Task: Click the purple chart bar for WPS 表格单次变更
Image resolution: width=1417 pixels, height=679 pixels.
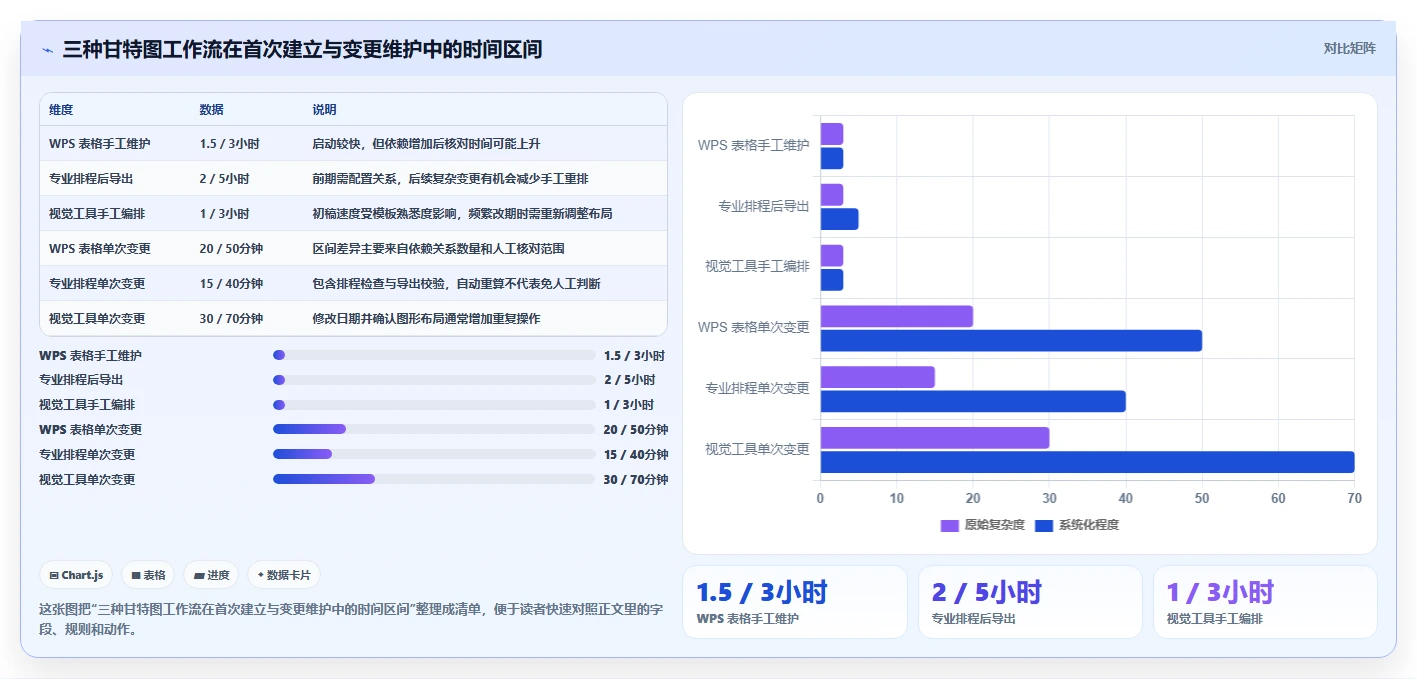Action: coord(897,316)
